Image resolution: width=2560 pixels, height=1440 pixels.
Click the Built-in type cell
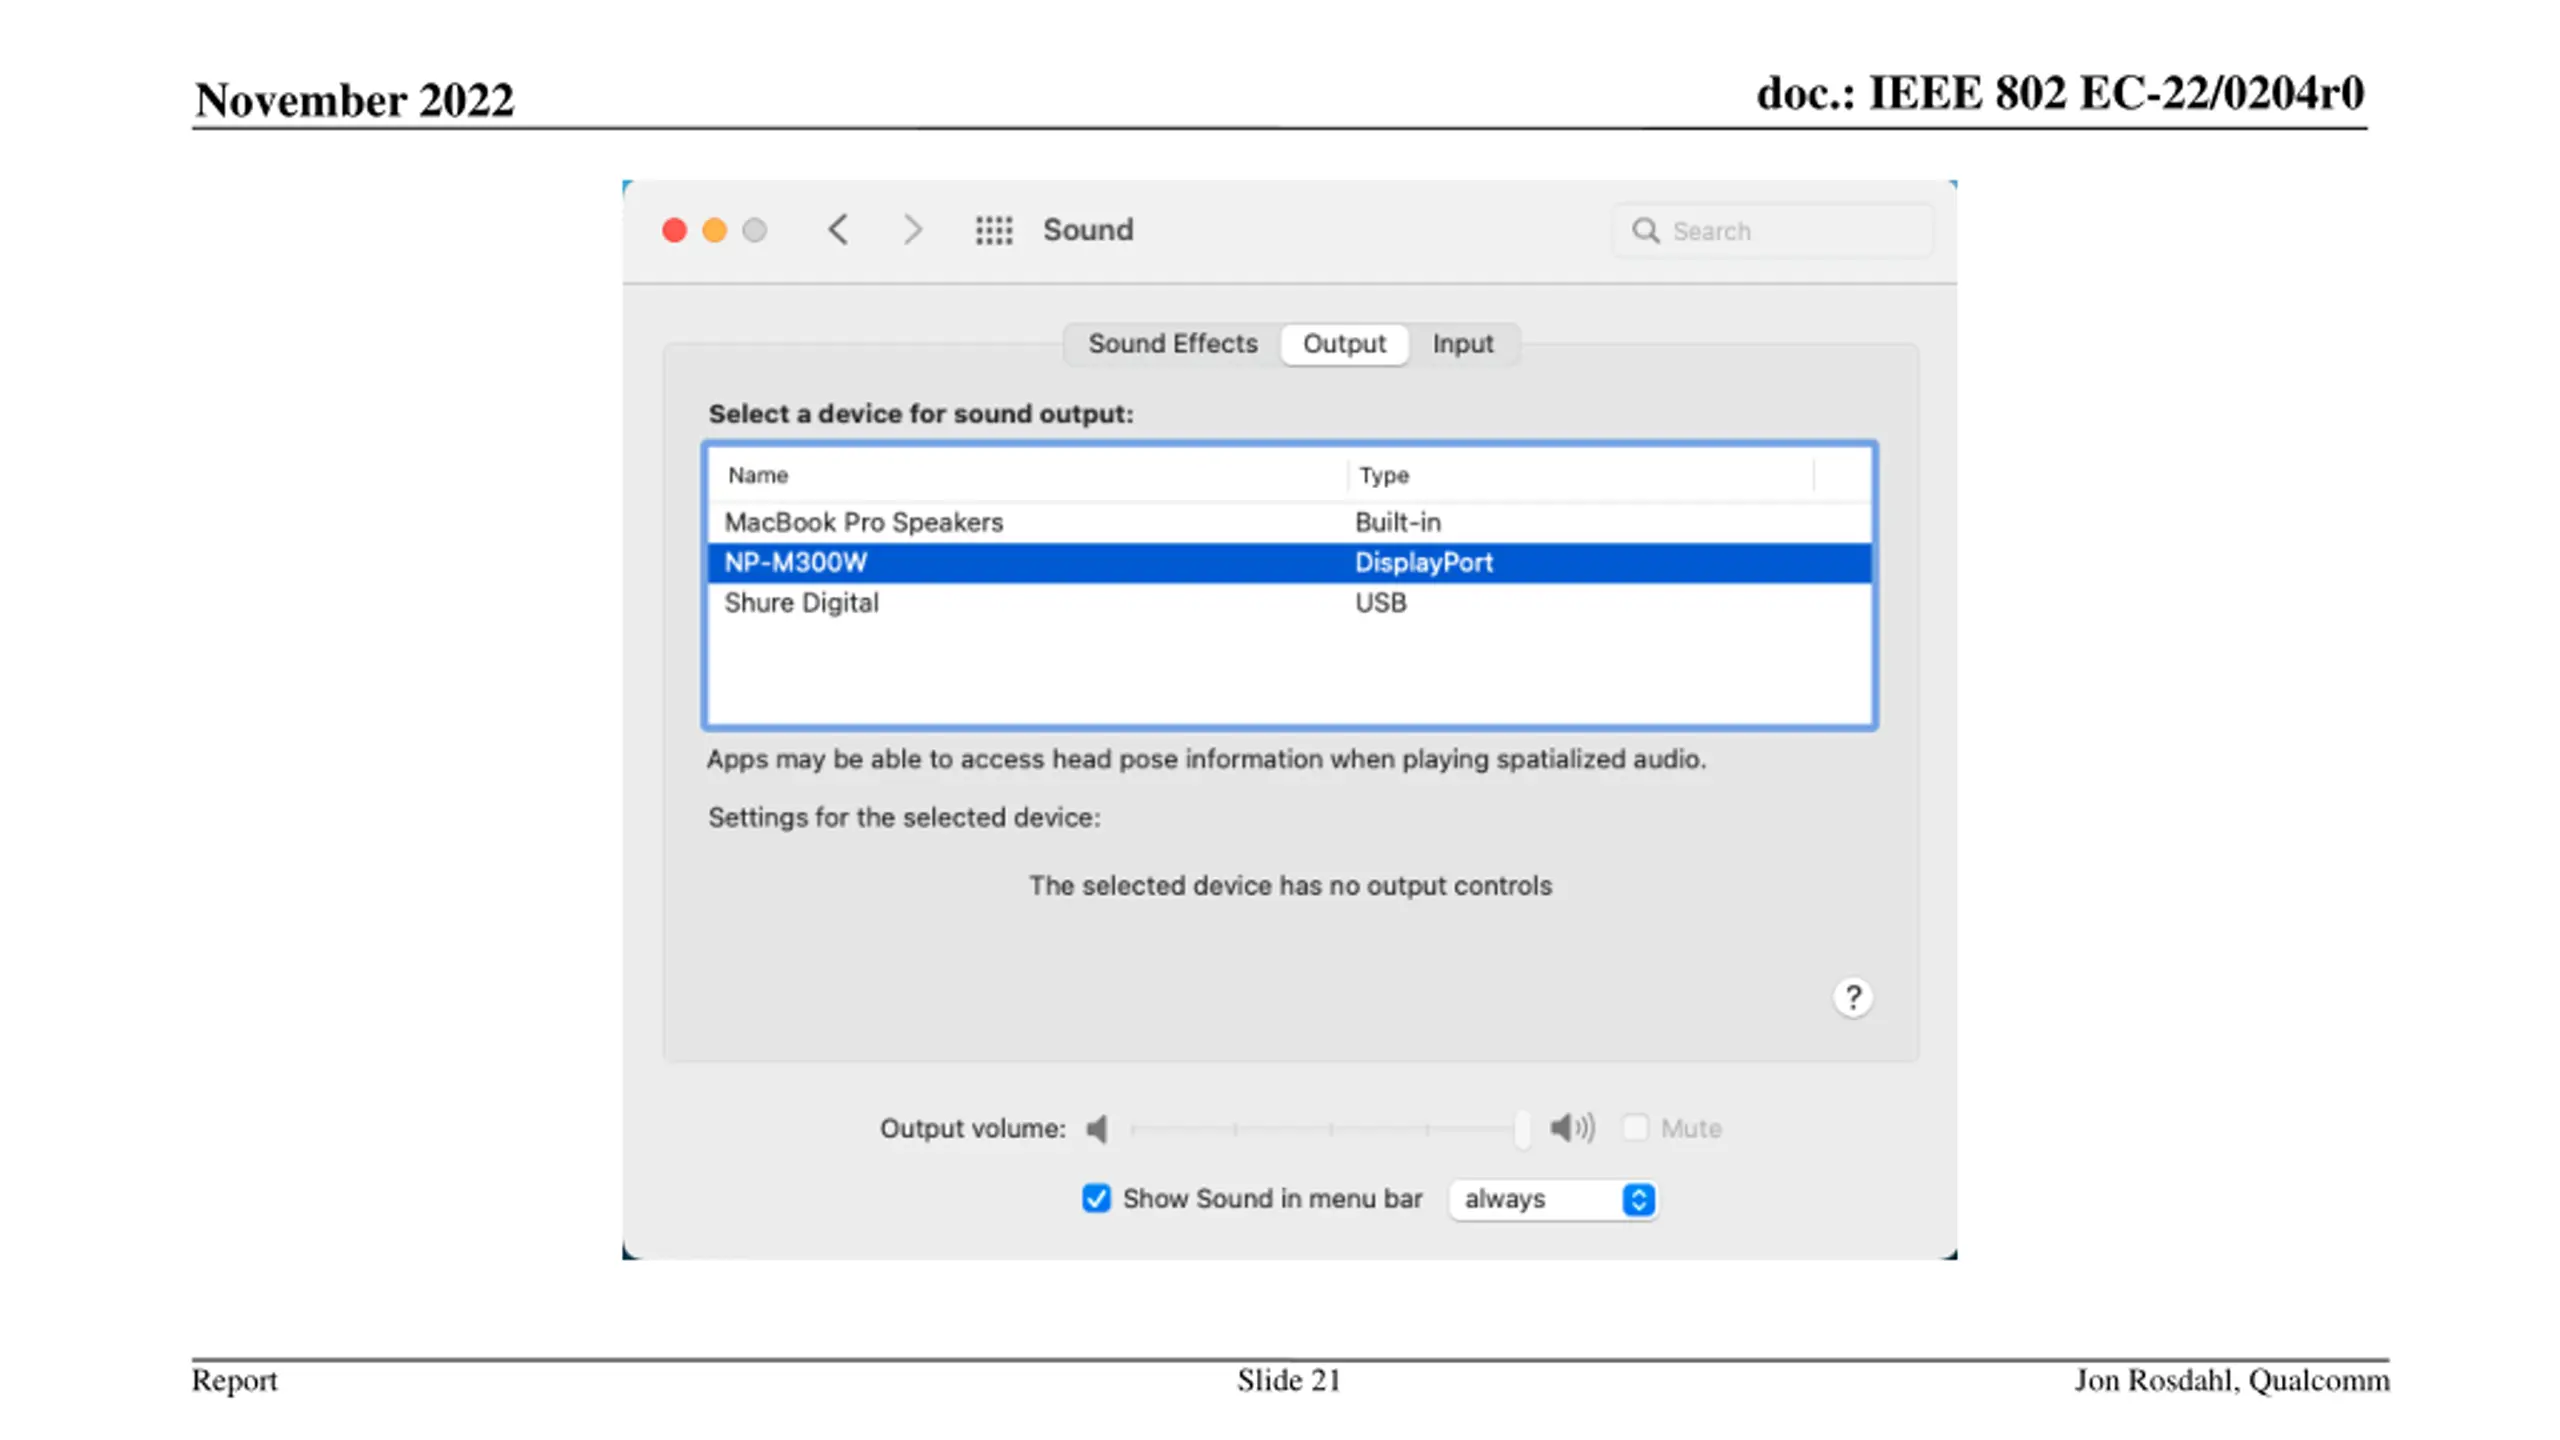tap(1397, 522)
